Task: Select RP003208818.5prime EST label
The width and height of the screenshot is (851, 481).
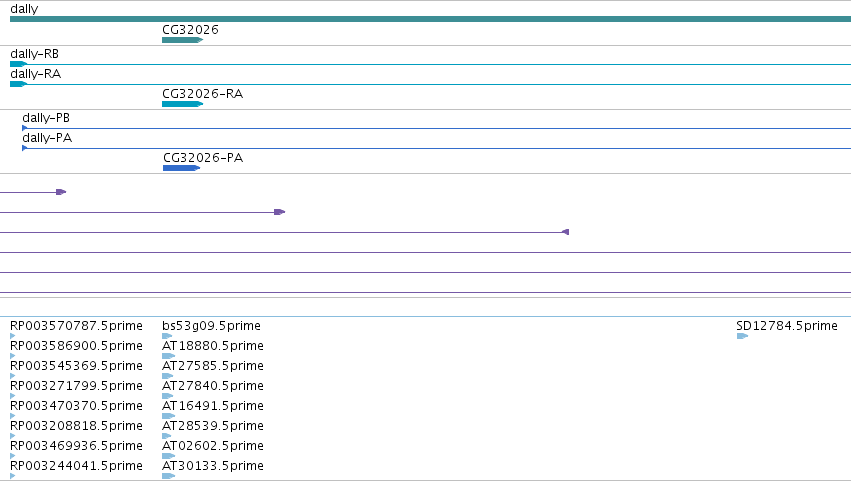Action: click(76, 426)
